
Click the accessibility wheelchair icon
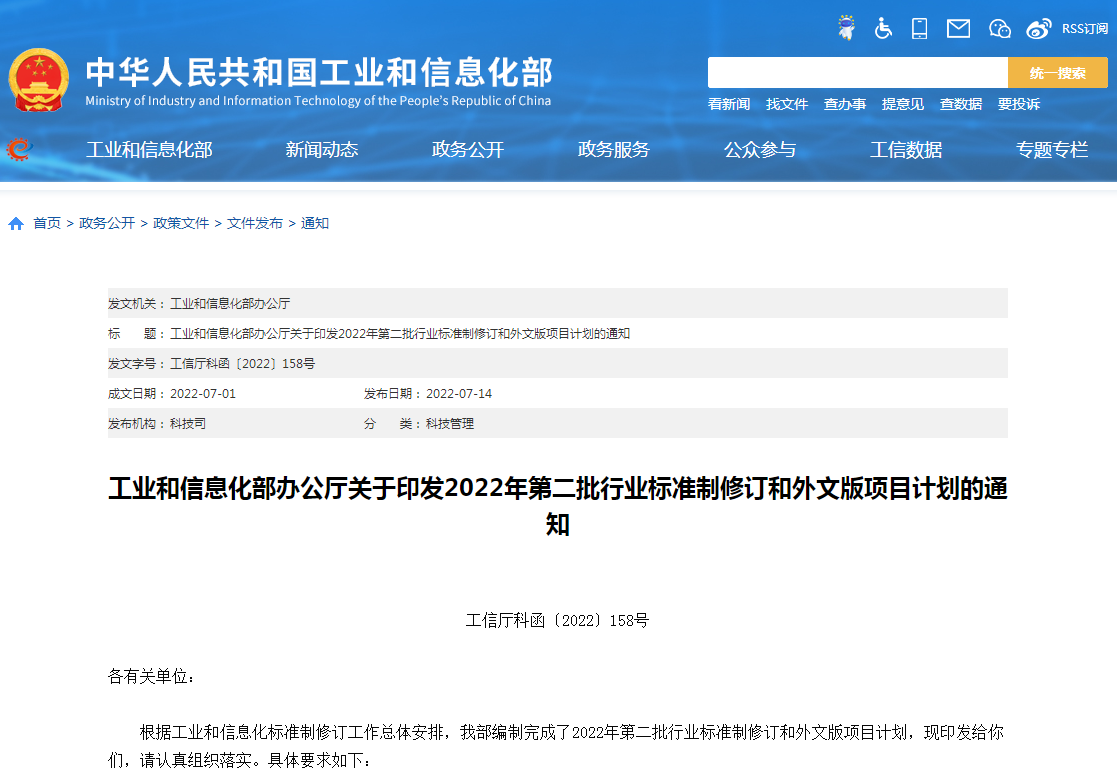tap(883, 29)
